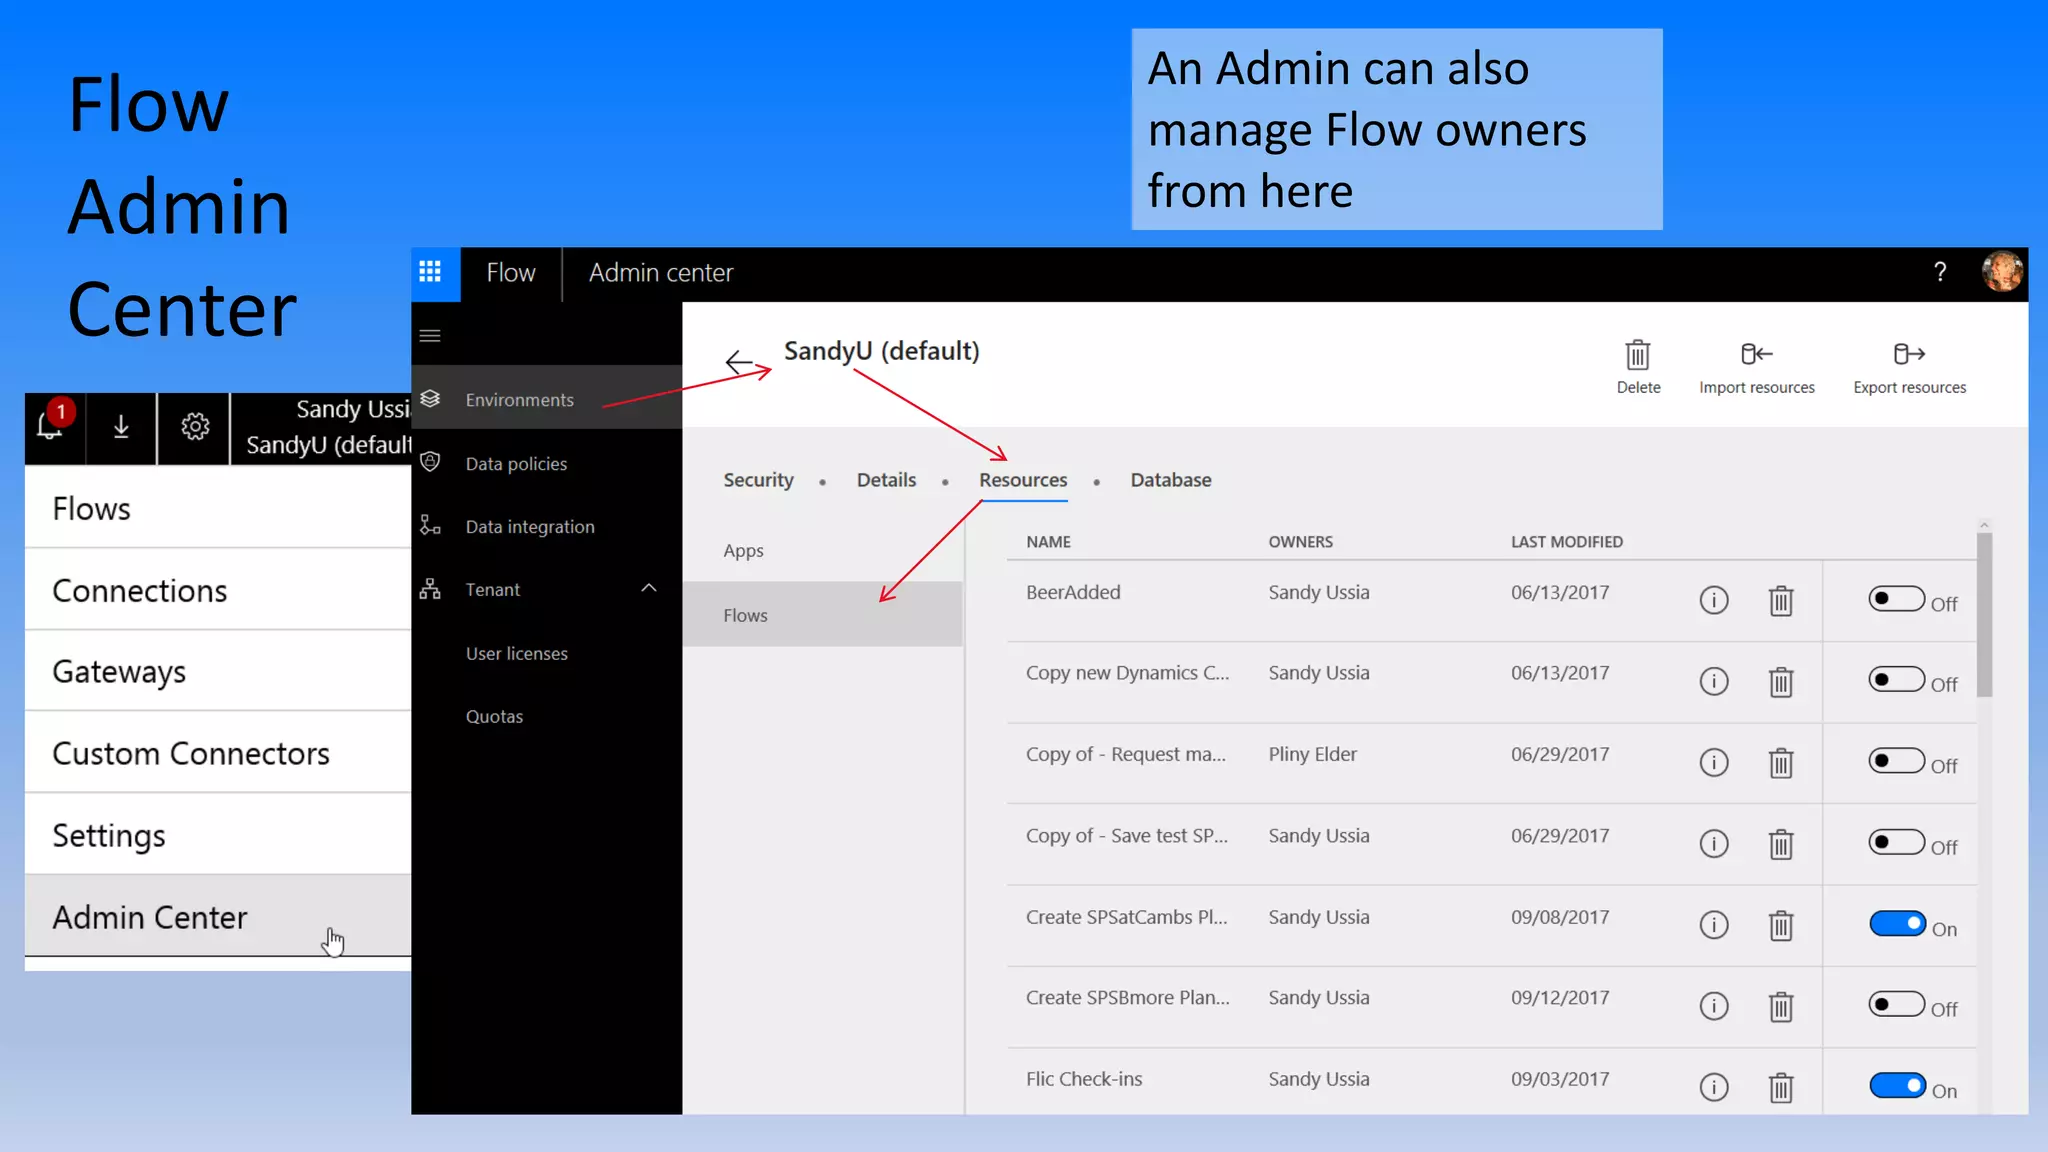The height and width of the screenshot is (1152, 2048).
Task: Sort by LAST MODIFIED column header
Action: tap(1566, 542)
